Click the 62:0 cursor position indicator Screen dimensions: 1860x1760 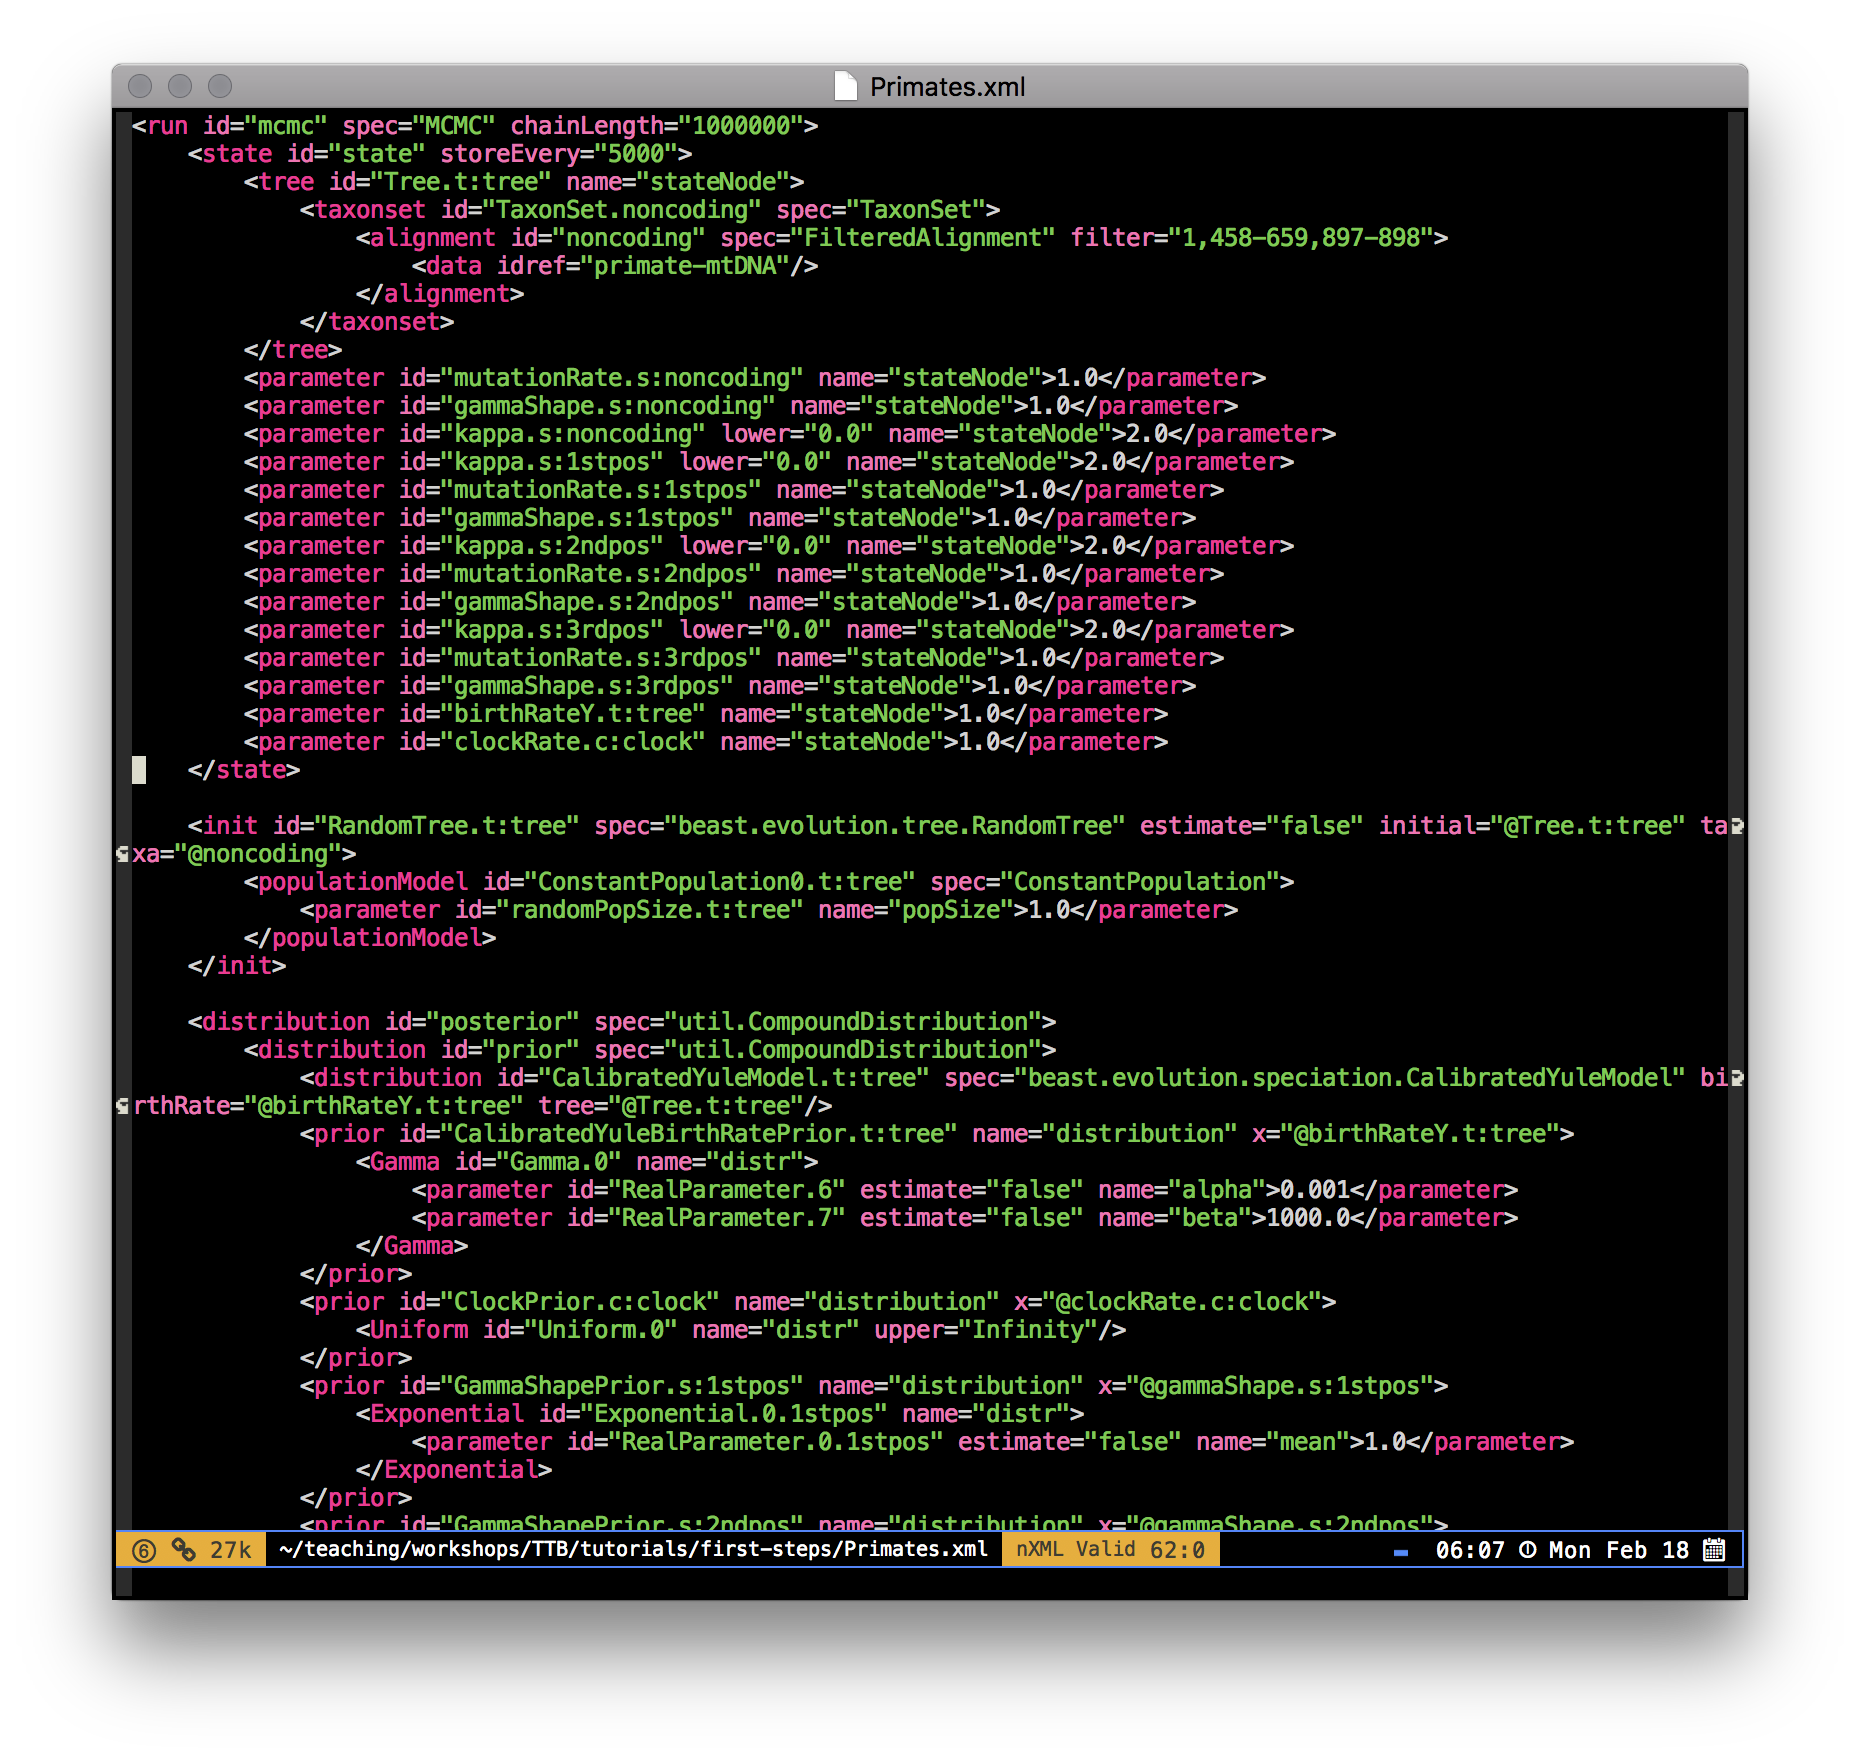[x=1177, y=1550]
